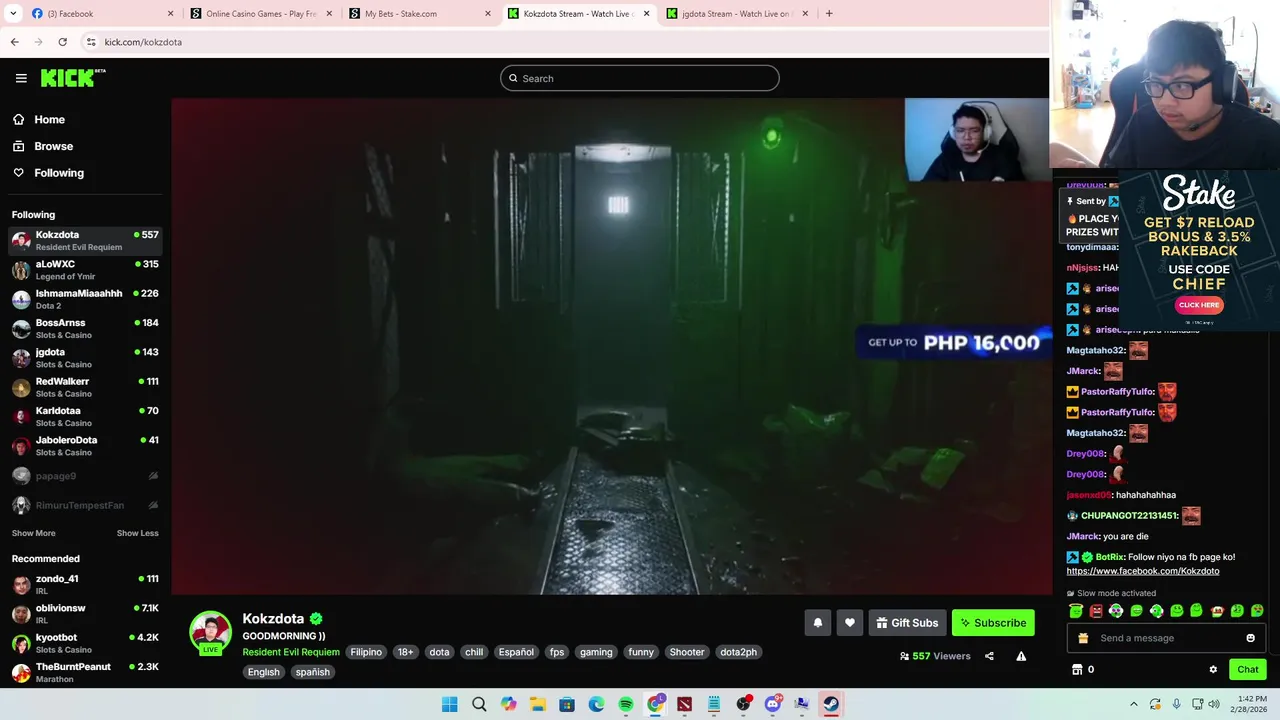This screenshot has width=1280, height=720.
Task: Open kyootbot recommended channel
Action: [85, 643]
